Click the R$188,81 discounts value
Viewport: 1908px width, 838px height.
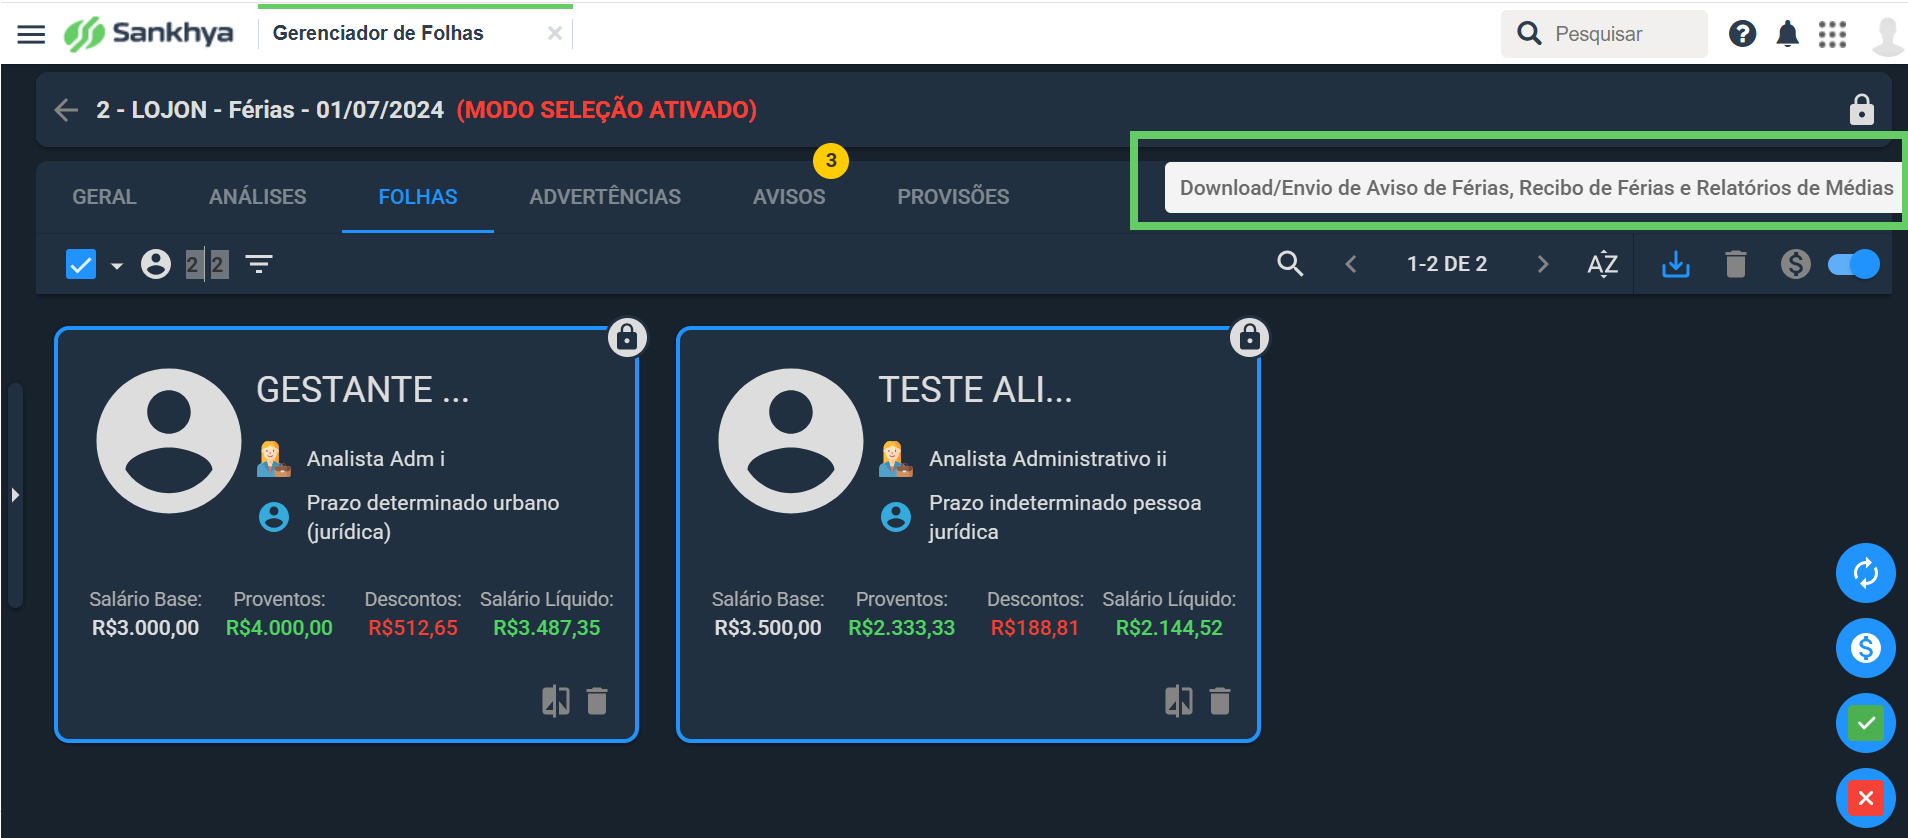click(x=1035, y=628)
